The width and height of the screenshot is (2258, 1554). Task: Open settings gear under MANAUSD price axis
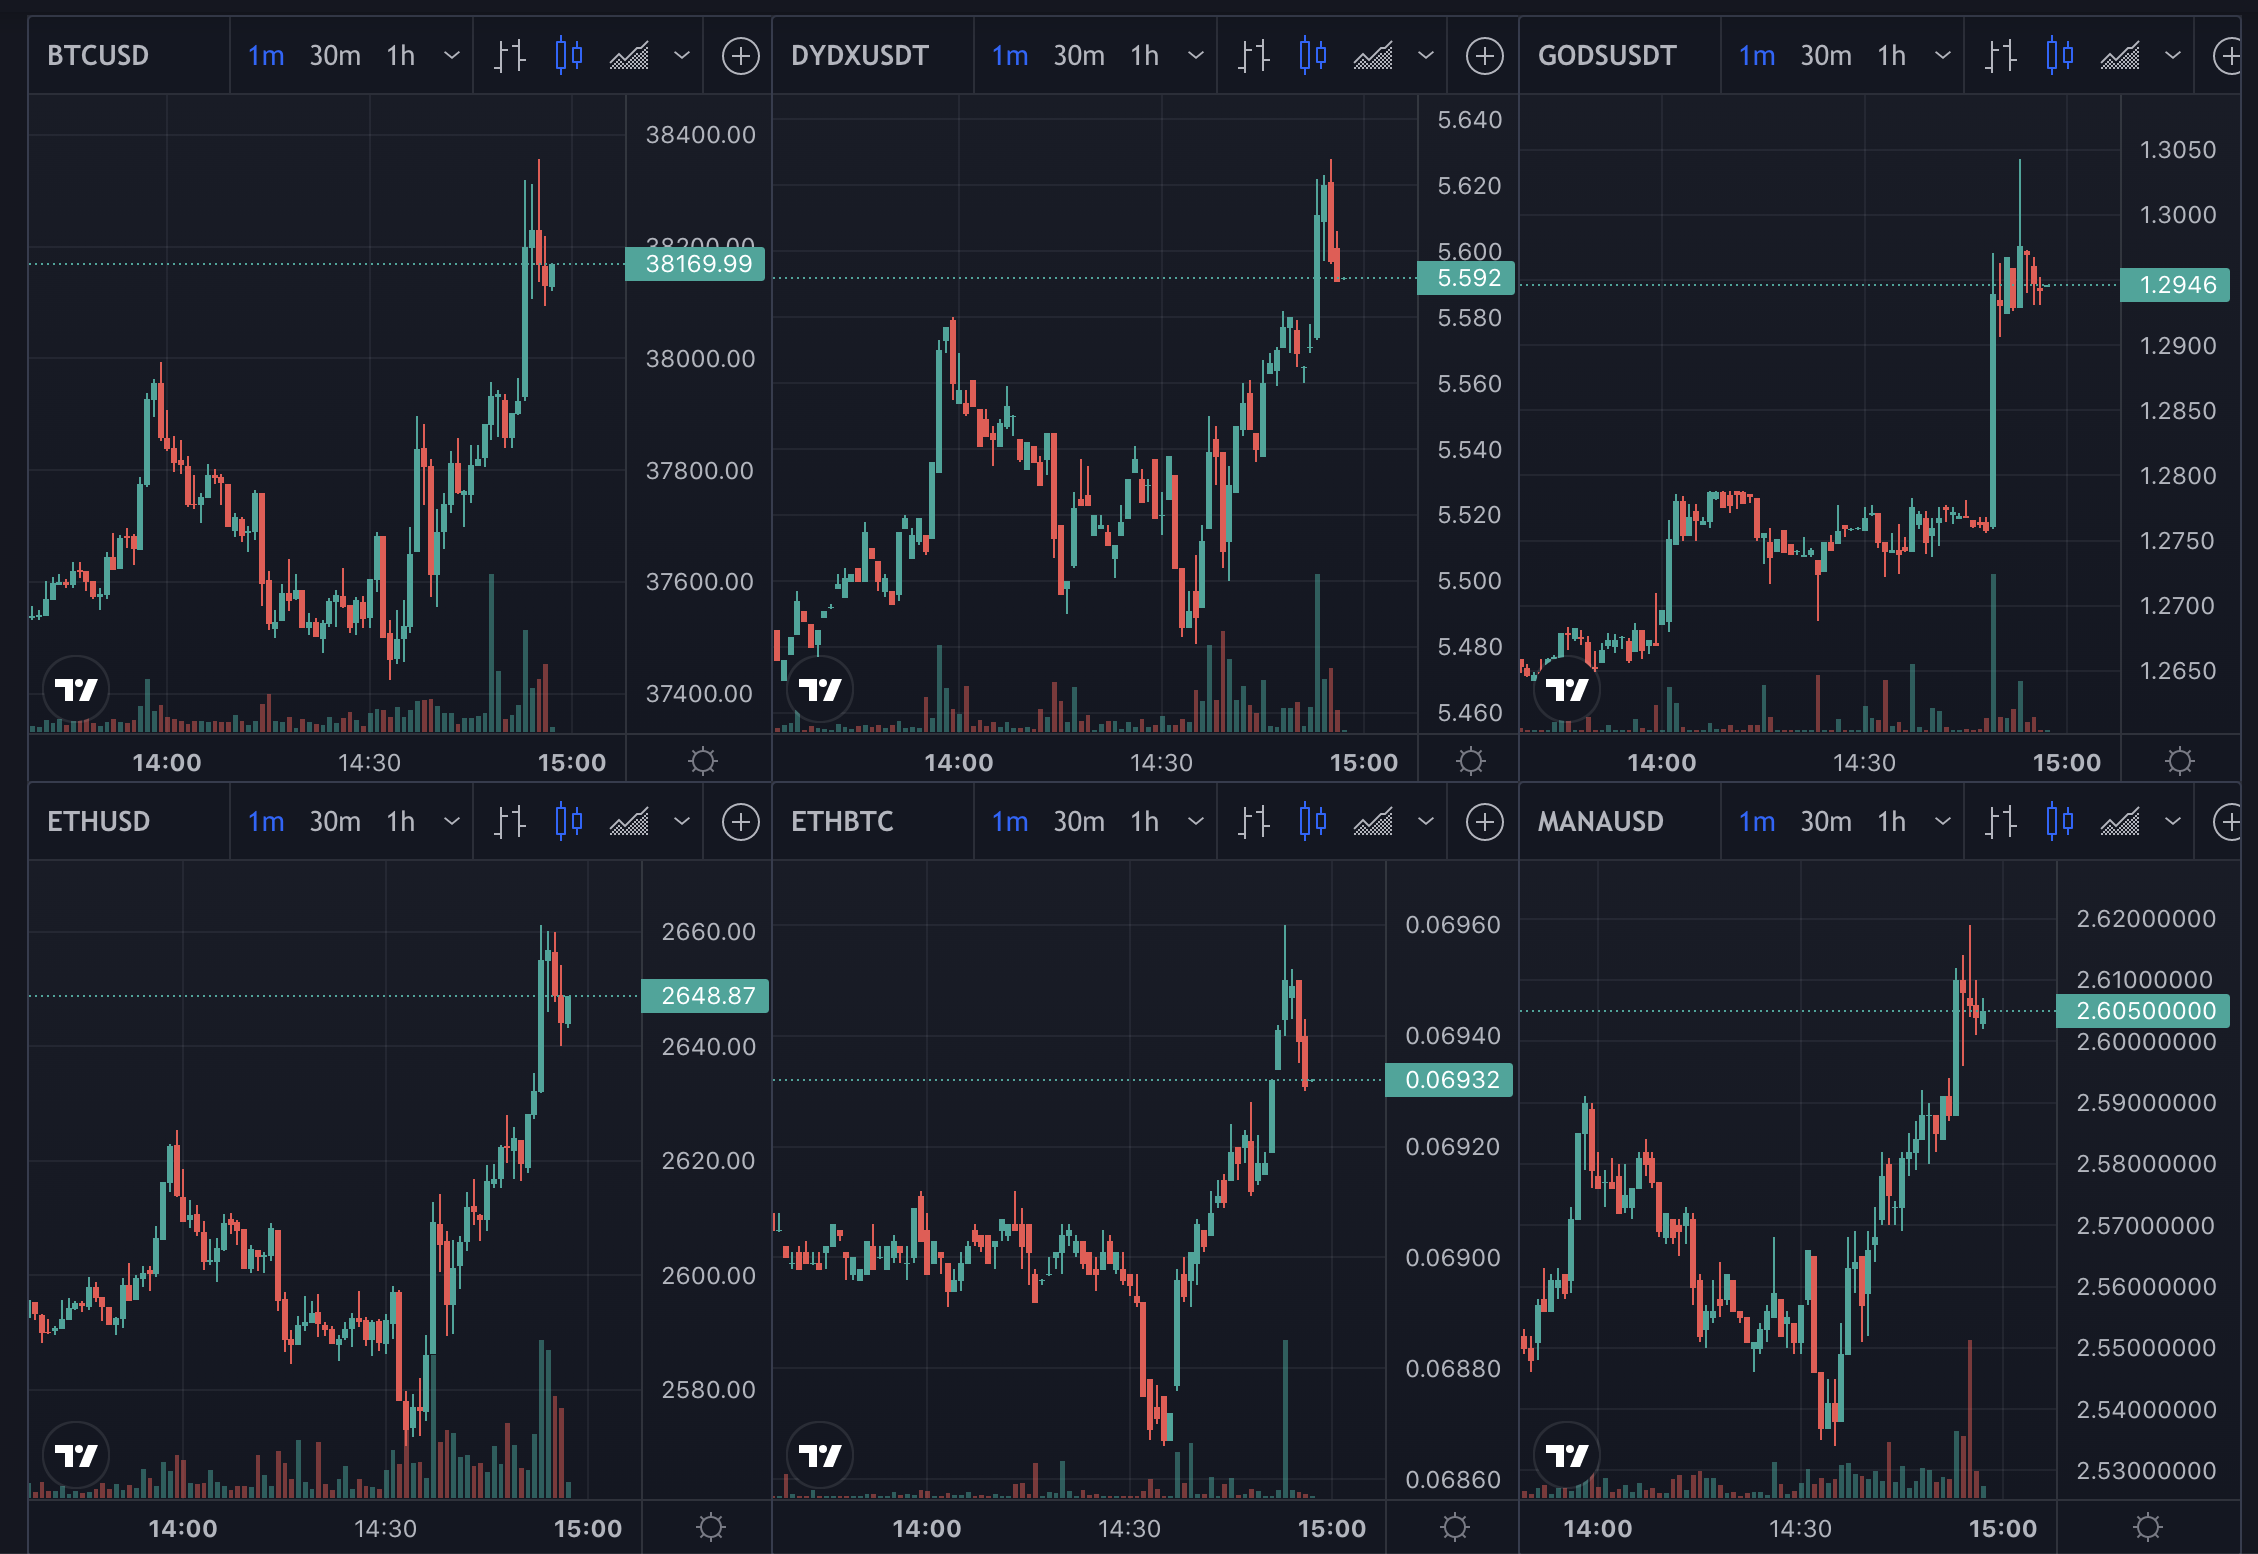point(2148,1527)
